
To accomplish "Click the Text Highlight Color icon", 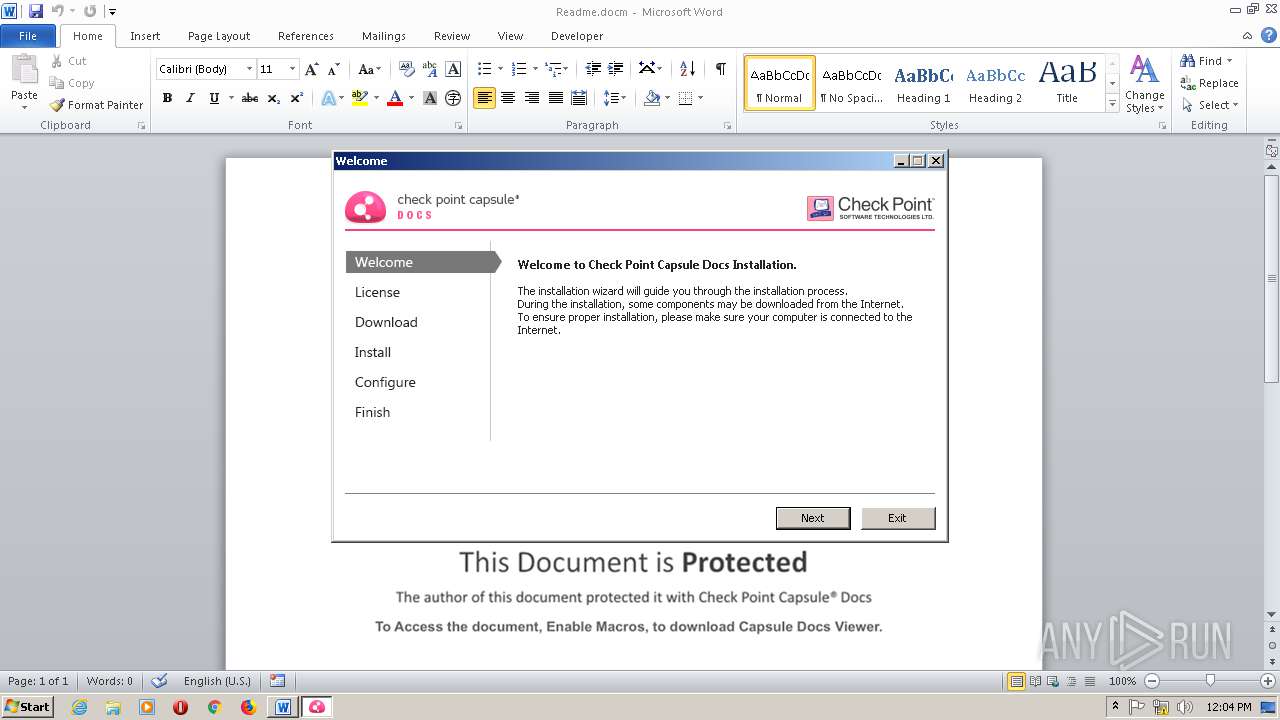I will (359, 98).
